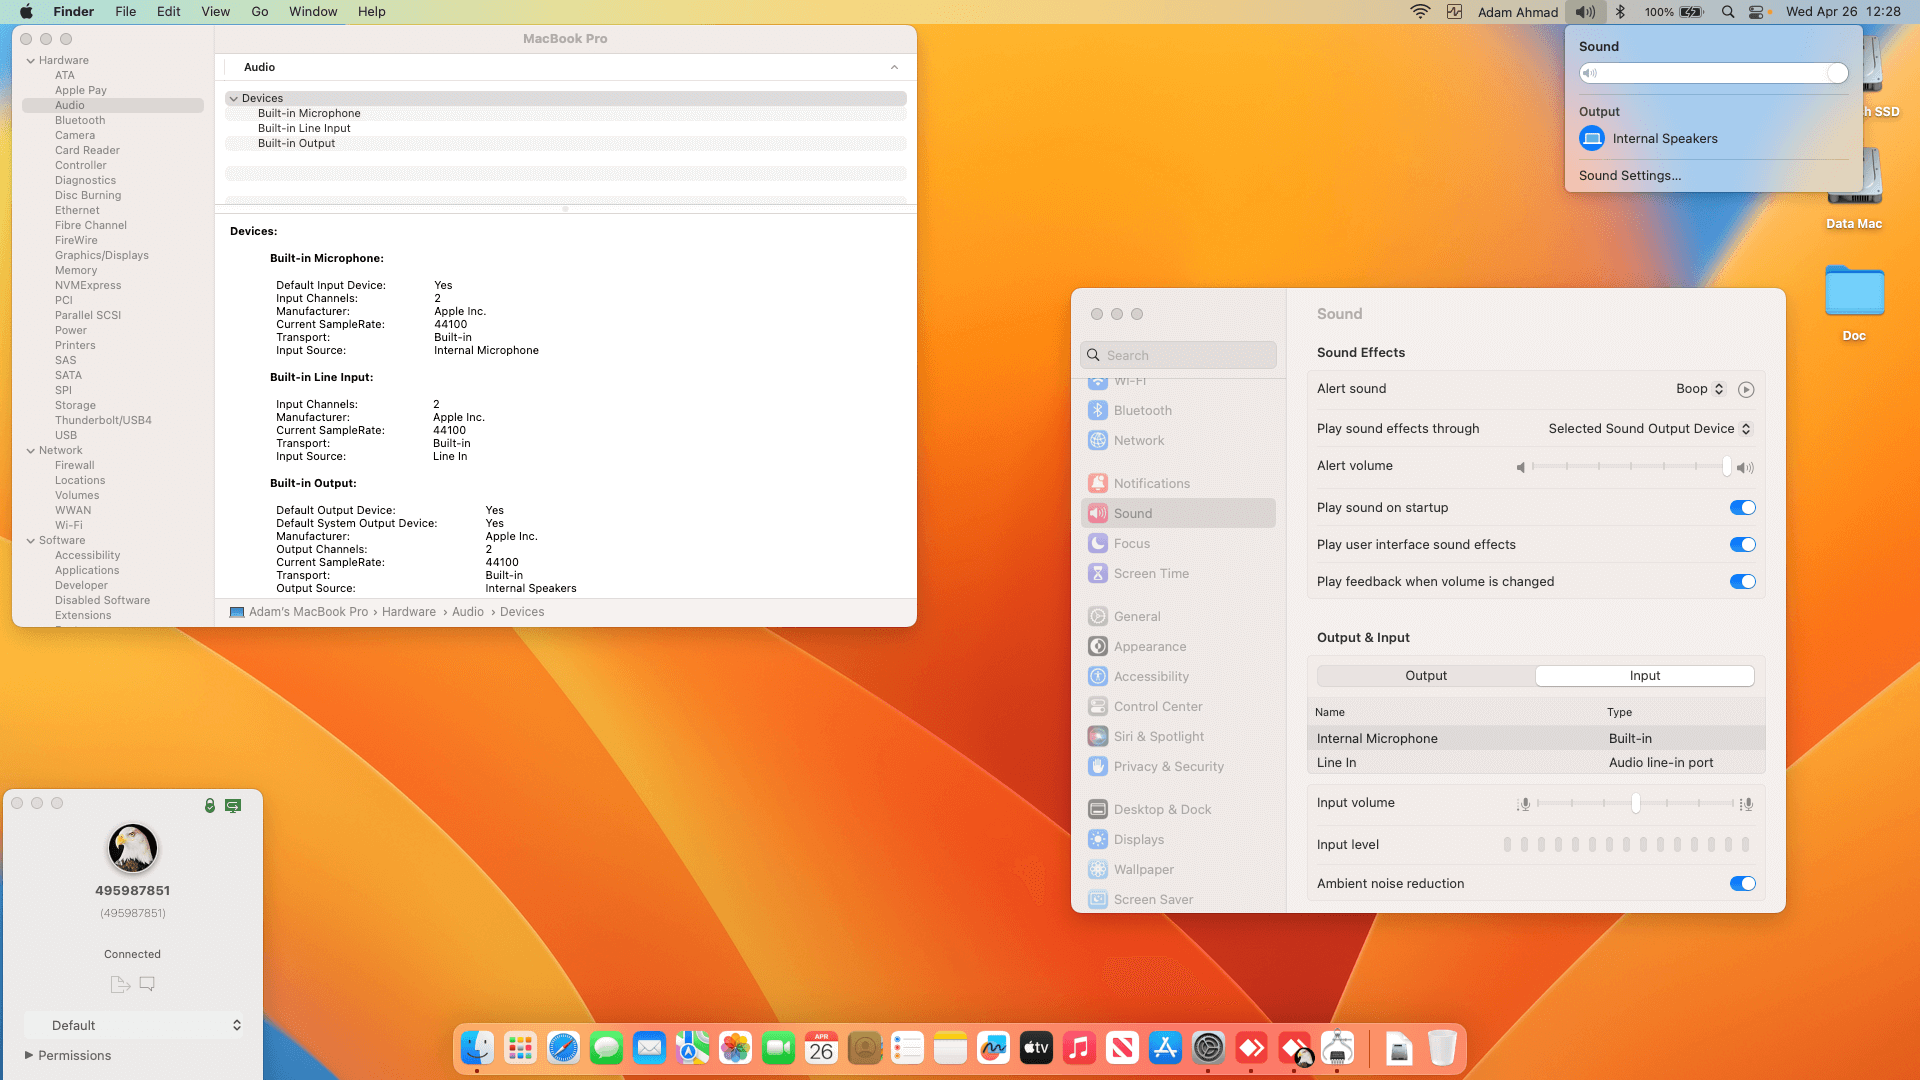Select Built-in Output in Devices list
Viewport: 1920px width, 1080px height.
[x=566, y=144]
